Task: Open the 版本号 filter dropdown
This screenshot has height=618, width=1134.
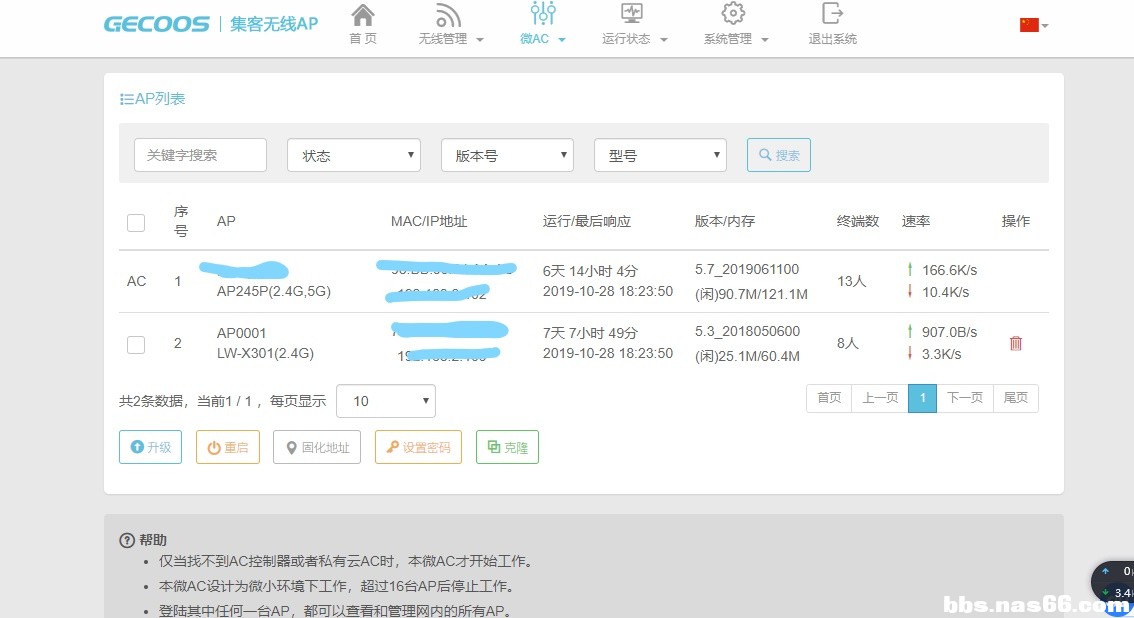Action: coord(507,155)
